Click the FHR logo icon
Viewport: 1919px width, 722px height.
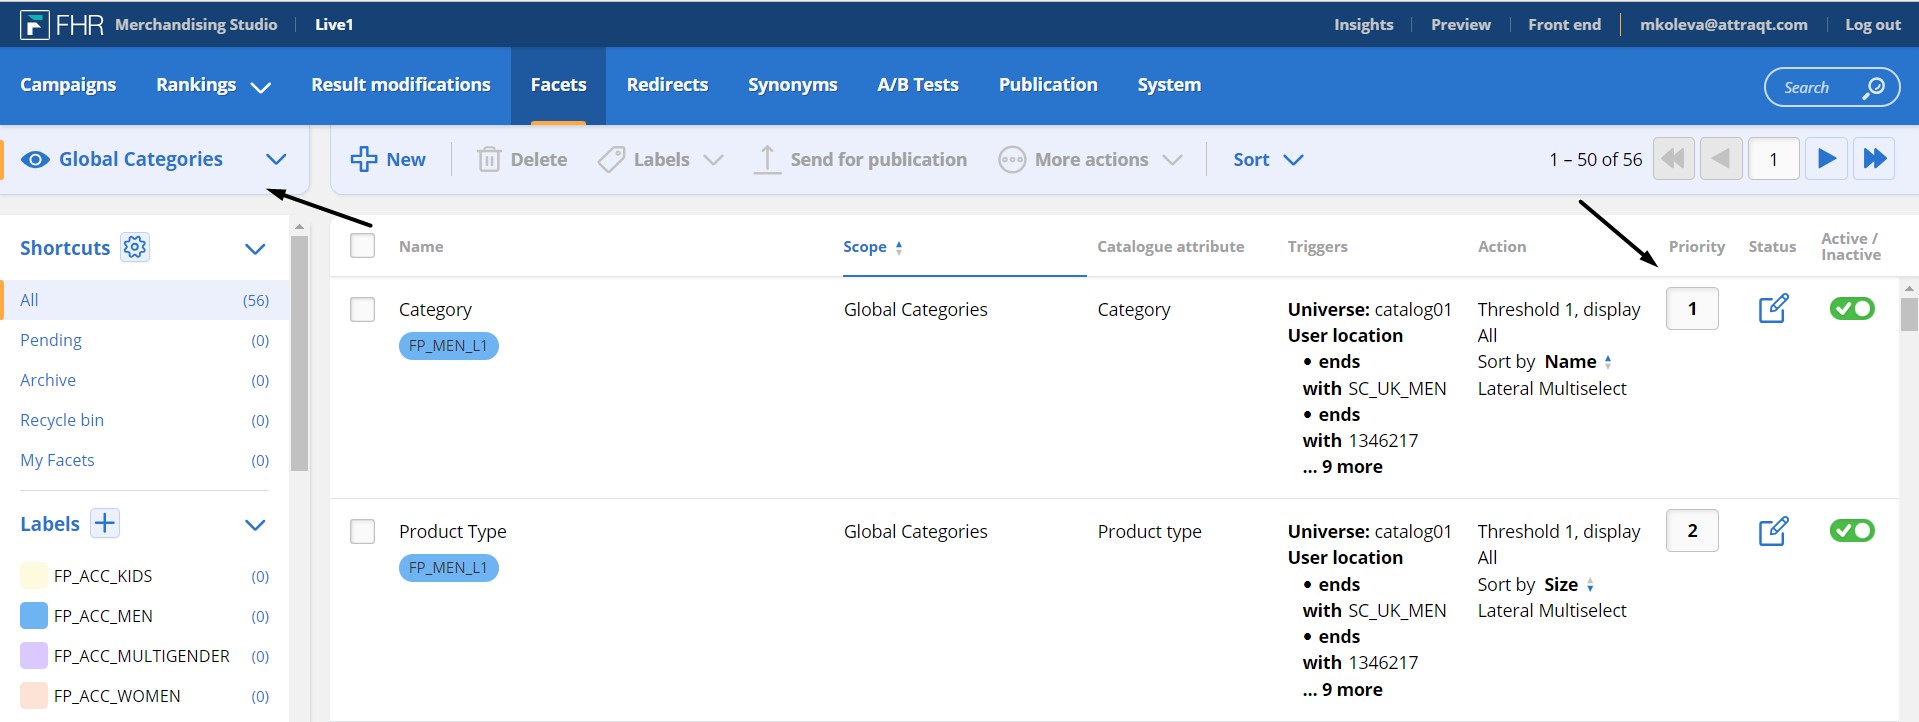click(x=35, y=25)
